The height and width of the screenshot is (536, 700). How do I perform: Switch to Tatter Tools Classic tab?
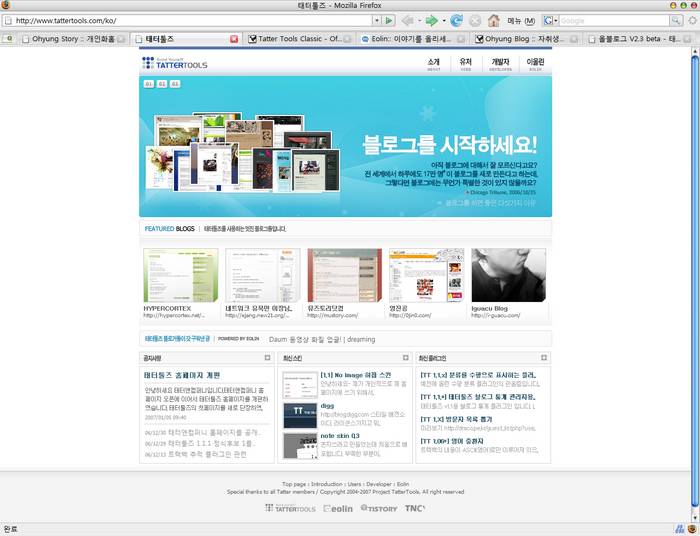coord(300,39)
